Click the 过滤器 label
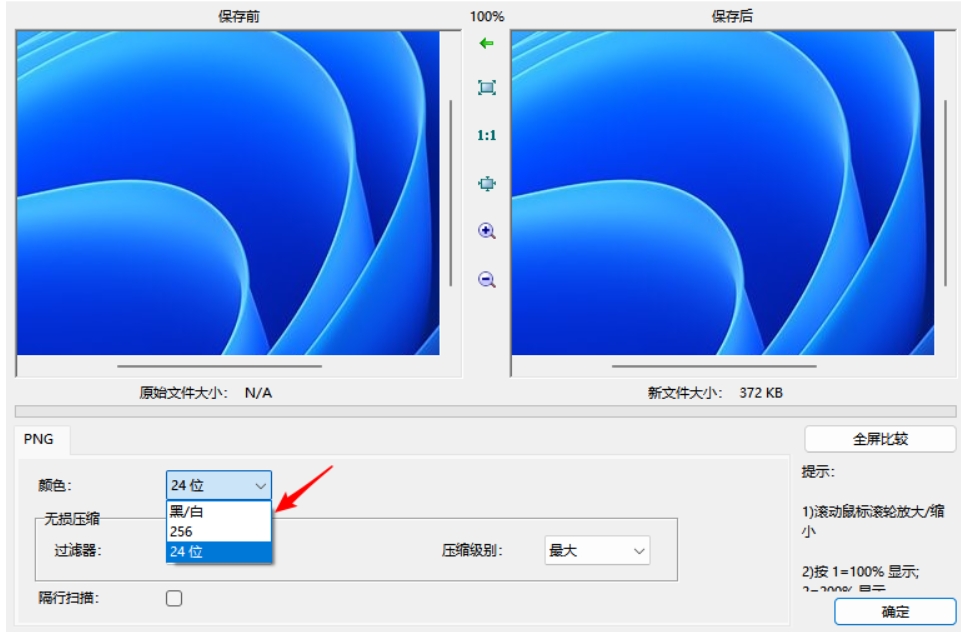 78,550
